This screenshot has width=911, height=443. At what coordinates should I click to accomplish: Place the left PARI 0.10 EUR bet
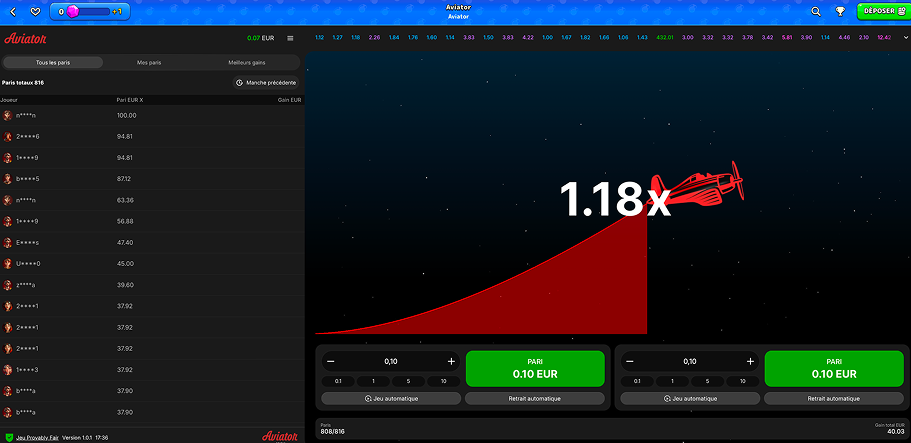pyautogui.click(x=535, y=369)
